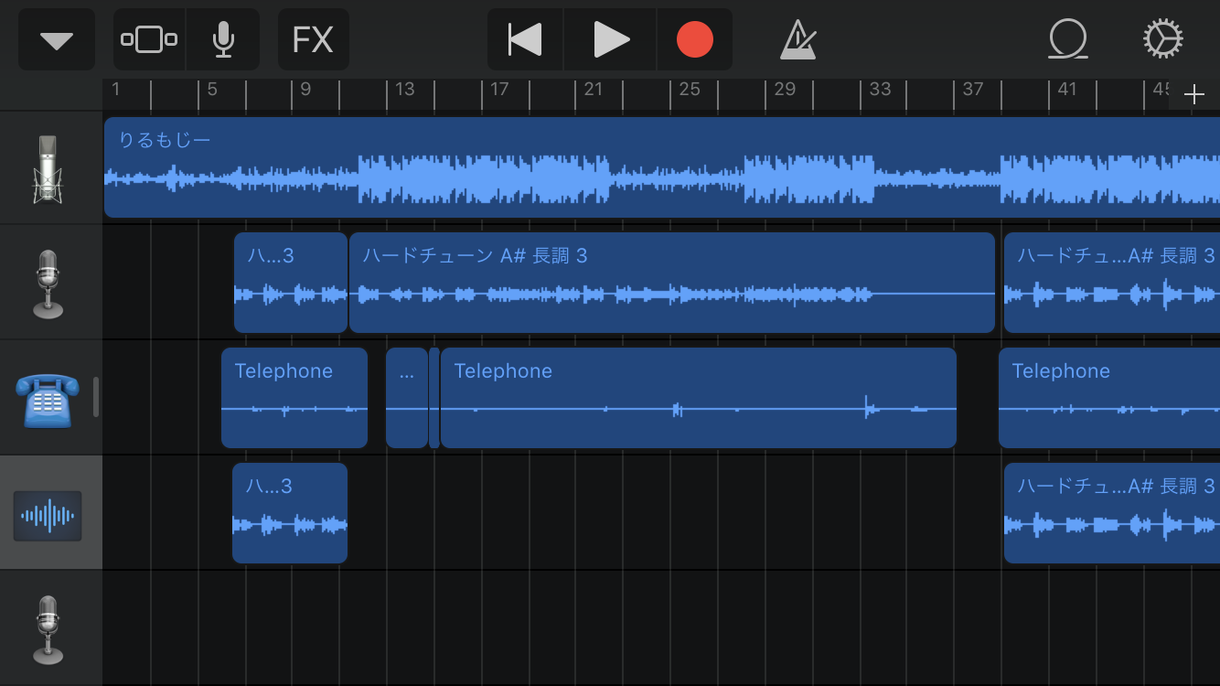
Task: Move playhead to bar 5 on ruler
Action: coord(212,90)
